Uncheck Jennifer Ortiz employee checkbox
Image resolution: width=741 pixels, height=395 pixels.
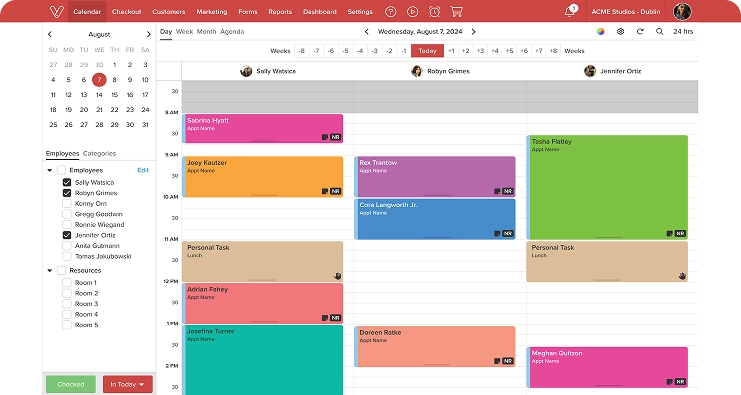pyautogui.click(x=67, y=235)
